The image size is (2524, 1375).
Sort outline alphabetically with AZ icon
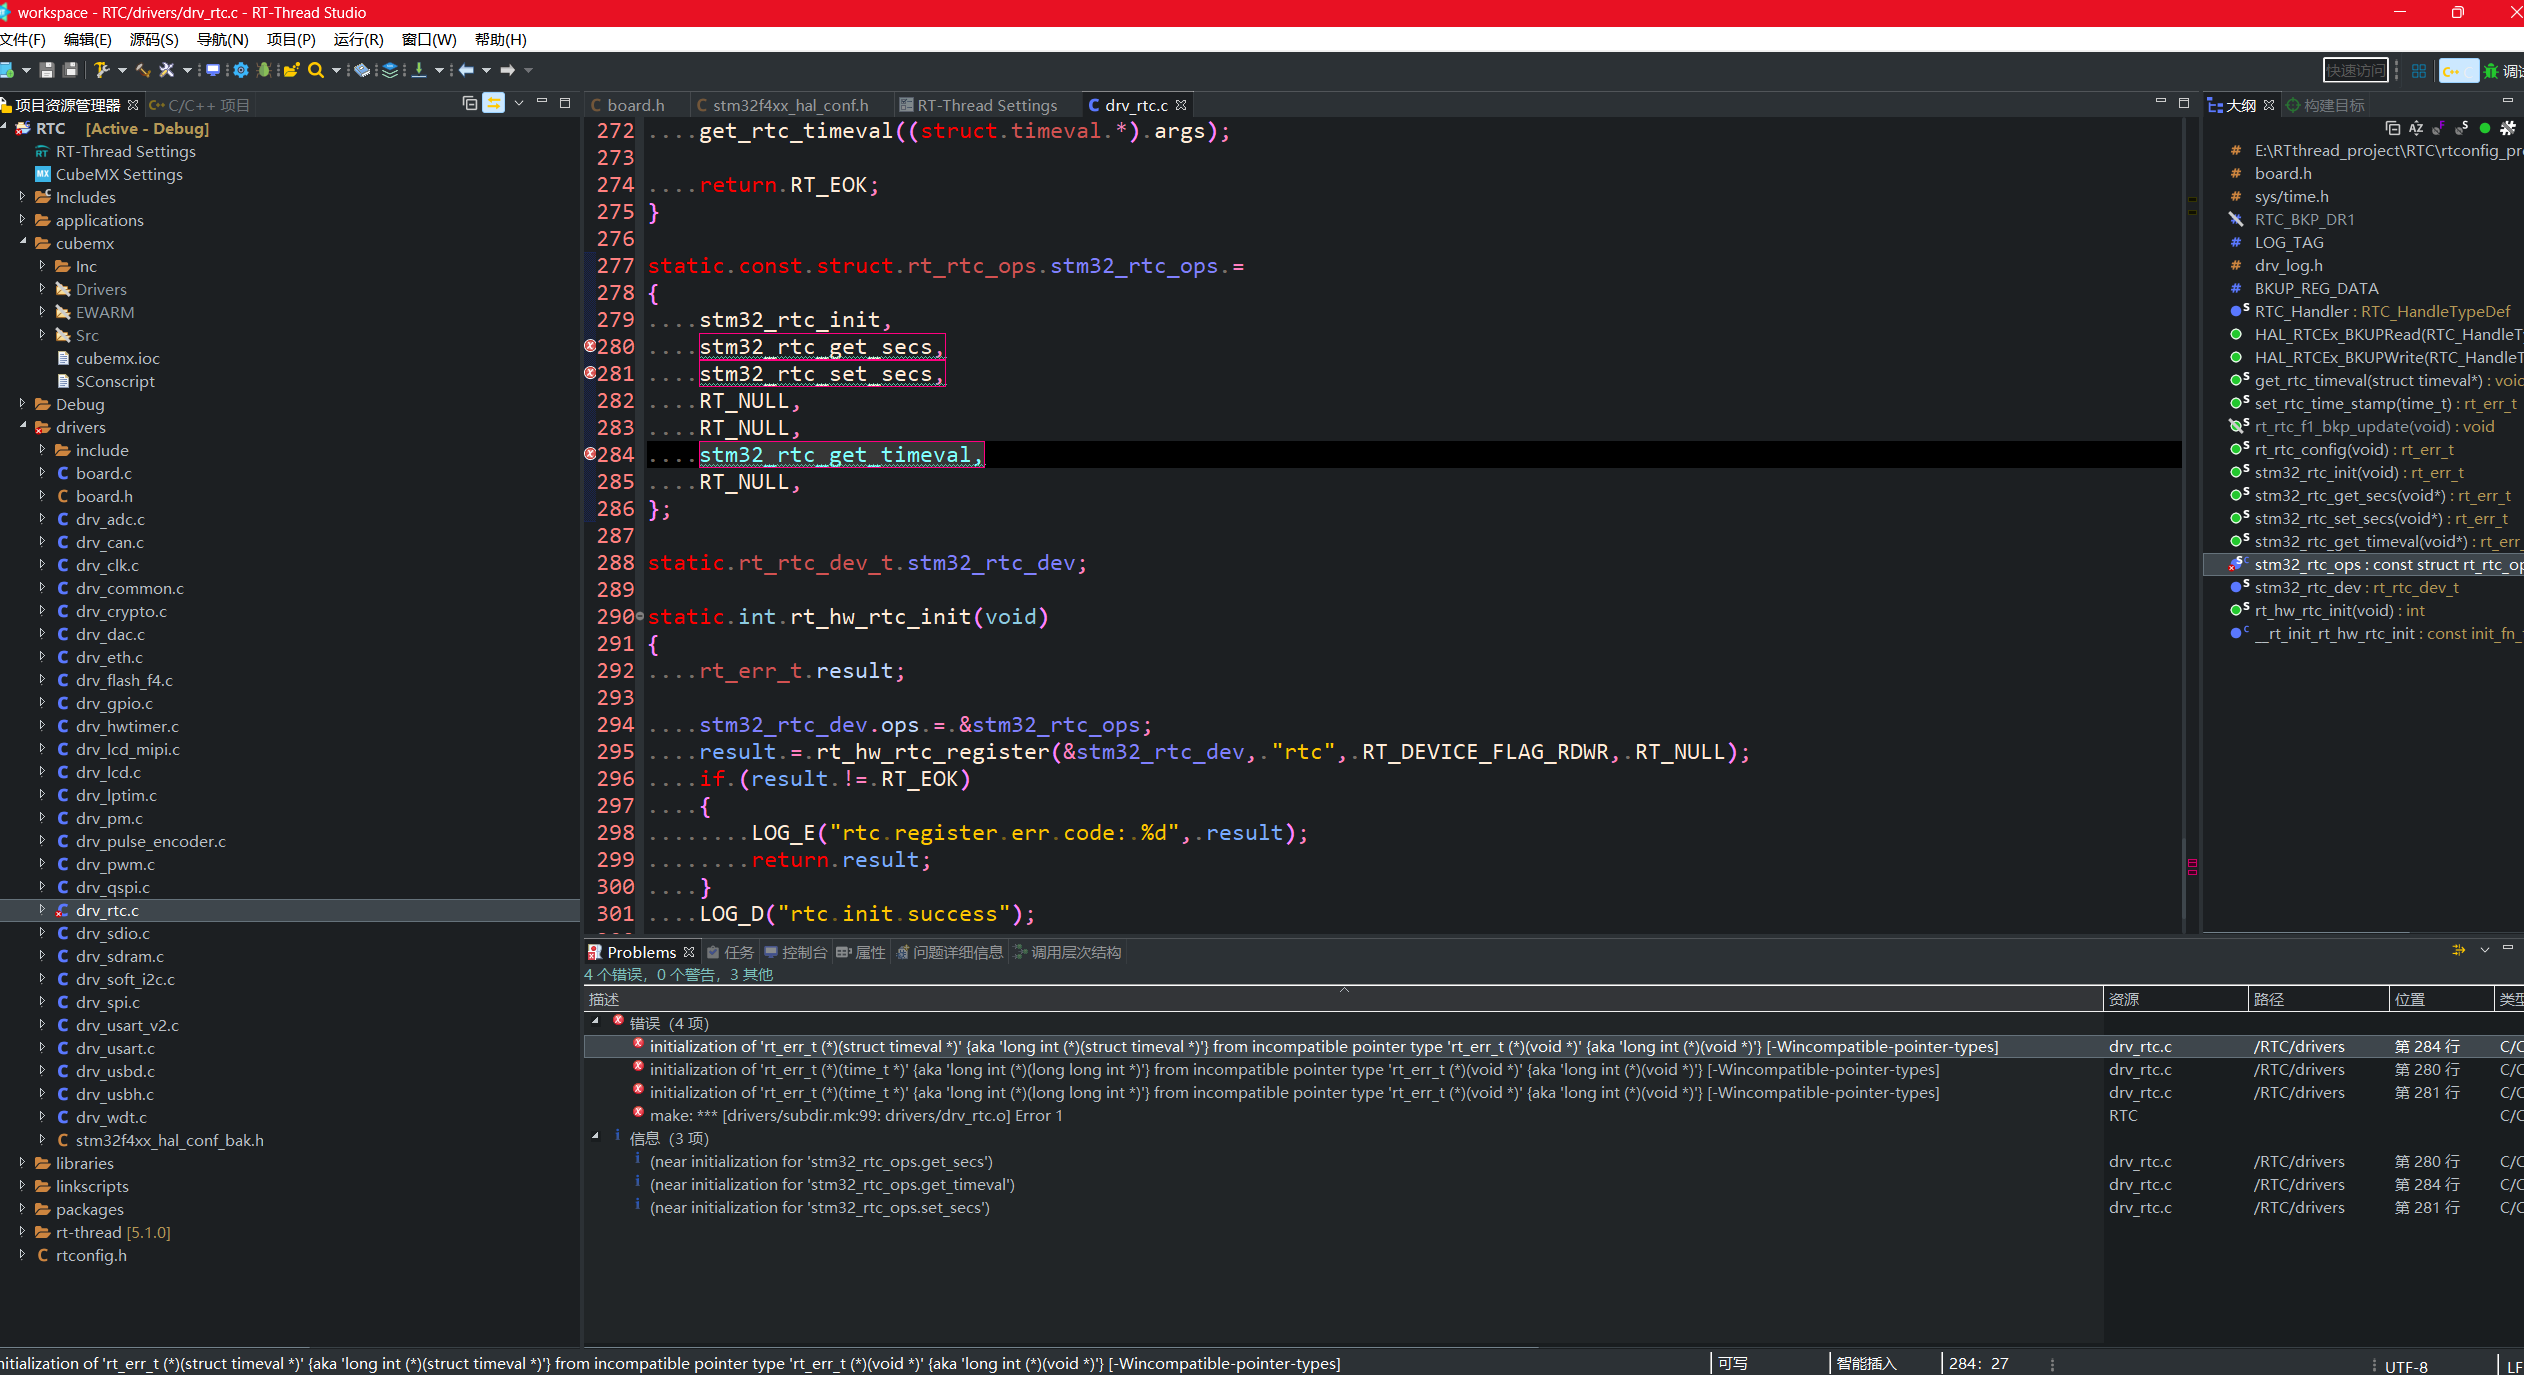coord(2416,128)
